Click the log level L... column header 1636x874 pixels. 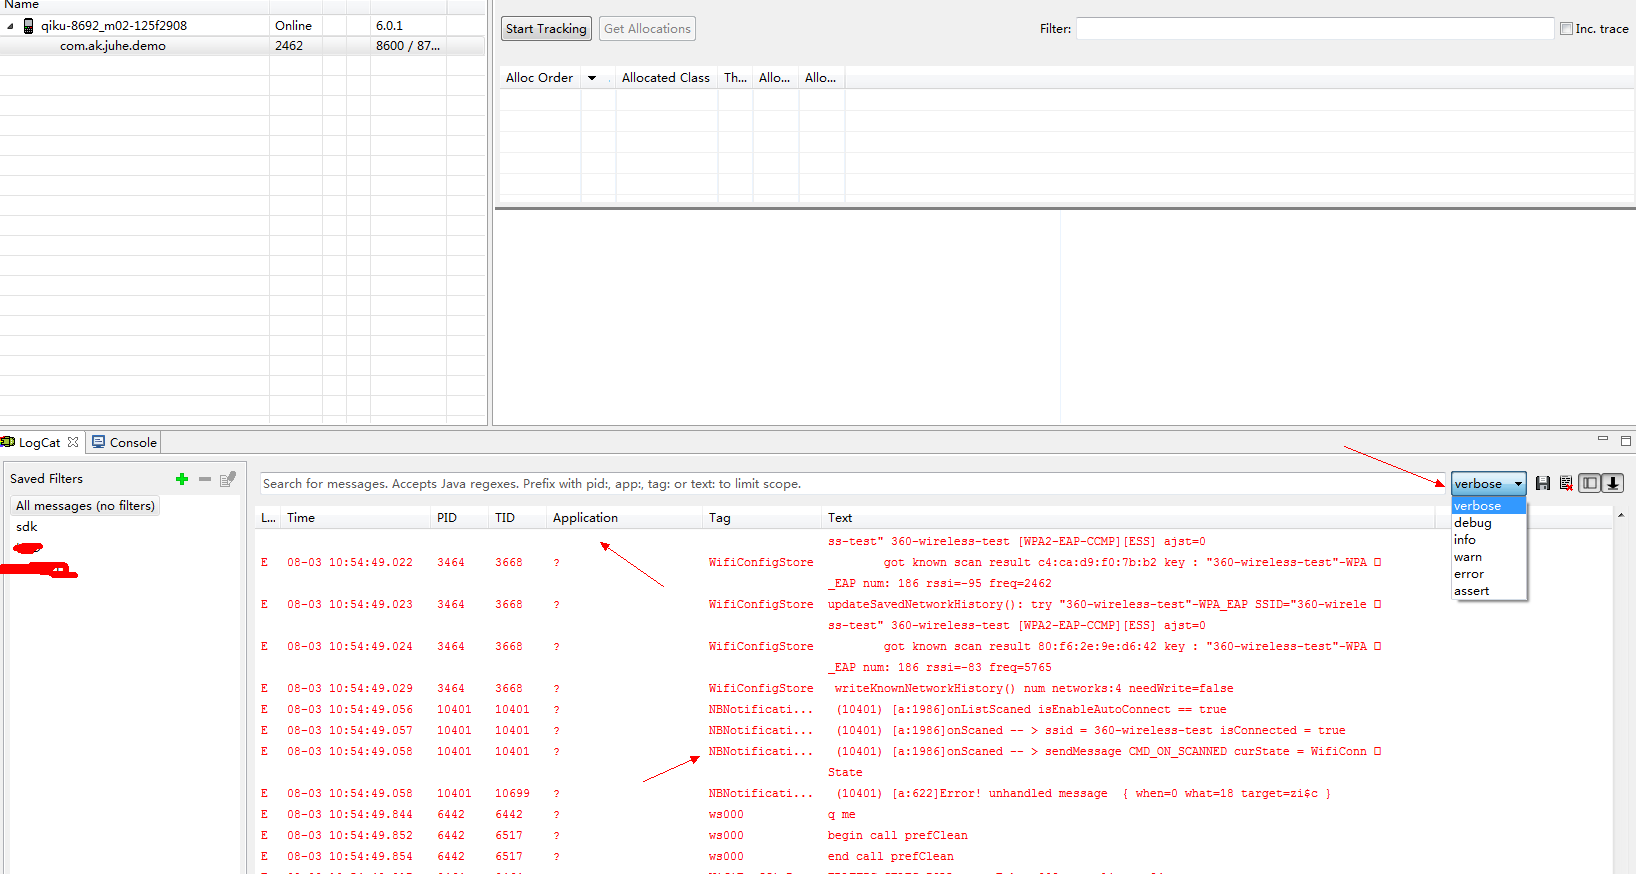click(x=268, y=518)
